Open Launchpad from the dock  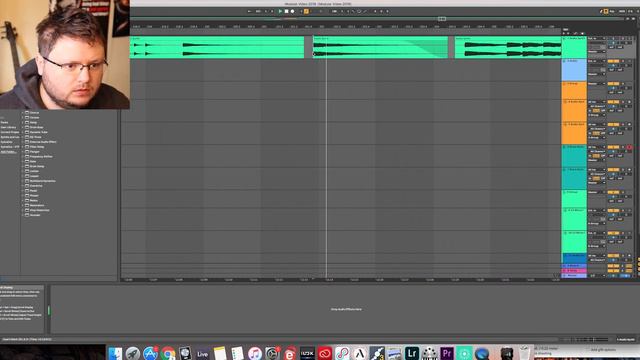point(133,353)
